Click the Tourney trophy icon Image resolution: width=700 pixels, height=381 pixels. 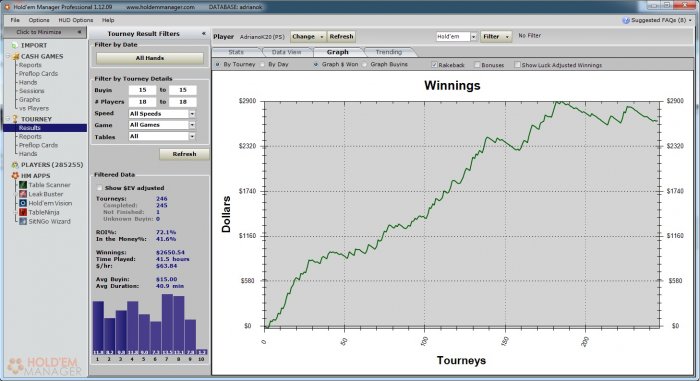tap(15, 119)
